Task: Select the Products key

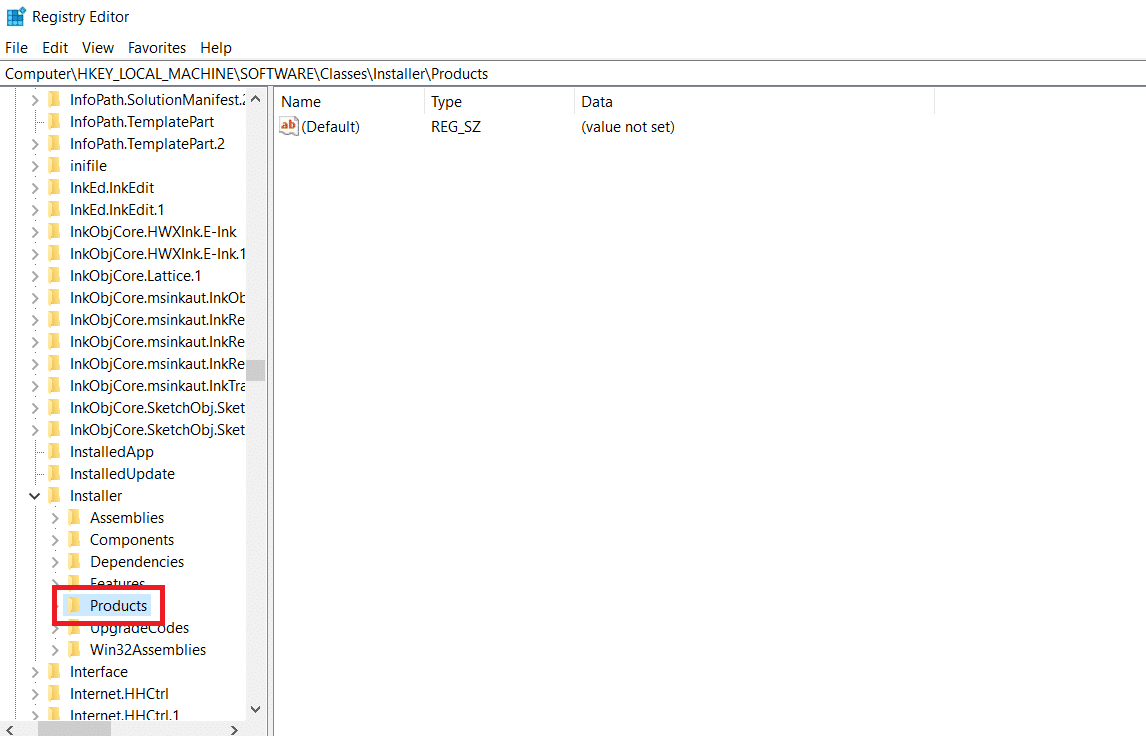Action: [118, 605]
